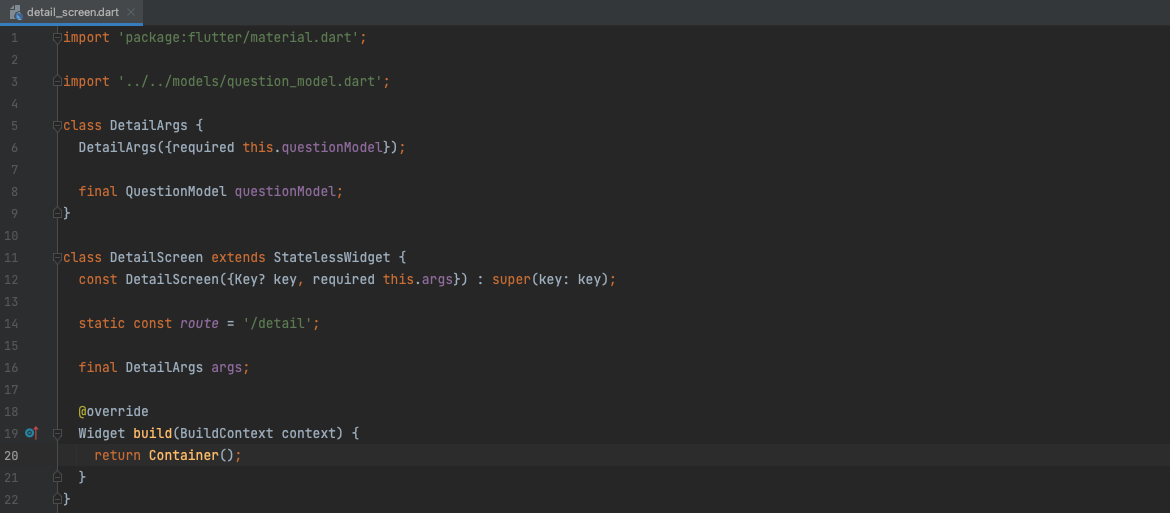Click the StatelessWidget class name
The width and height of the screenshot is (1170, 513).
coord(332,257)
